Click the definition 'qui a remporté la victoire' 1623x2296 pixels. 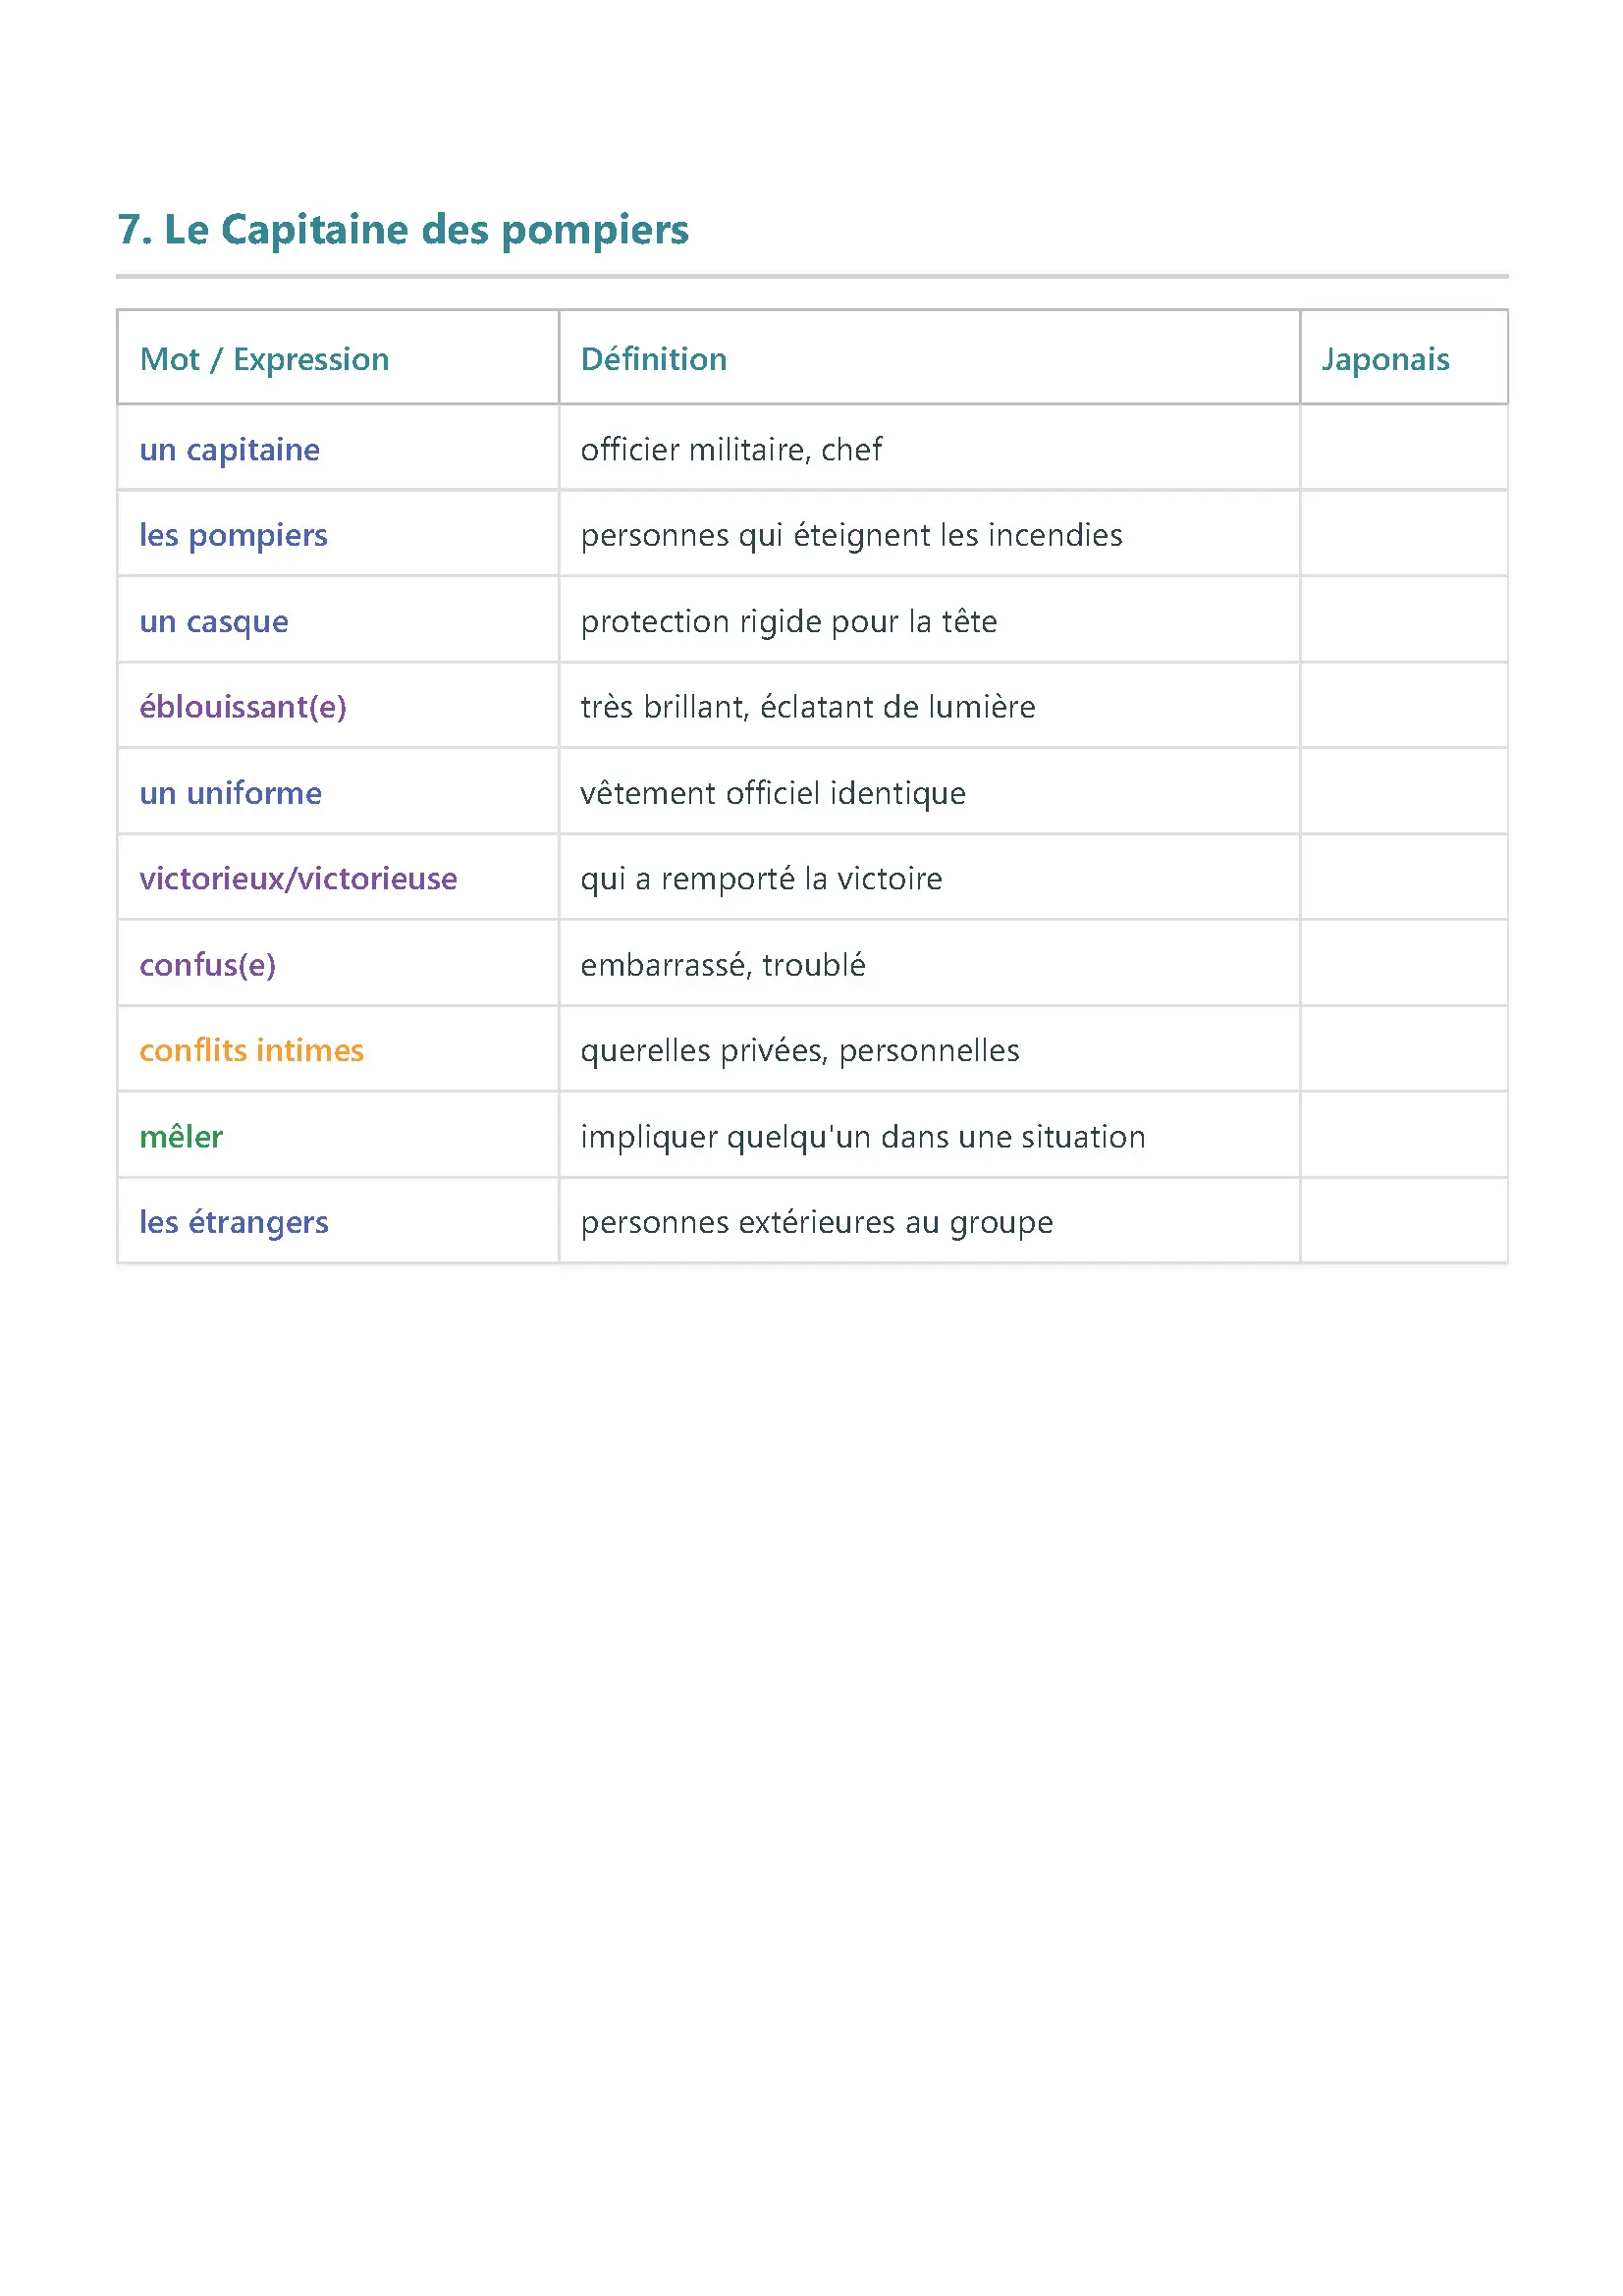tap(761, 879)
